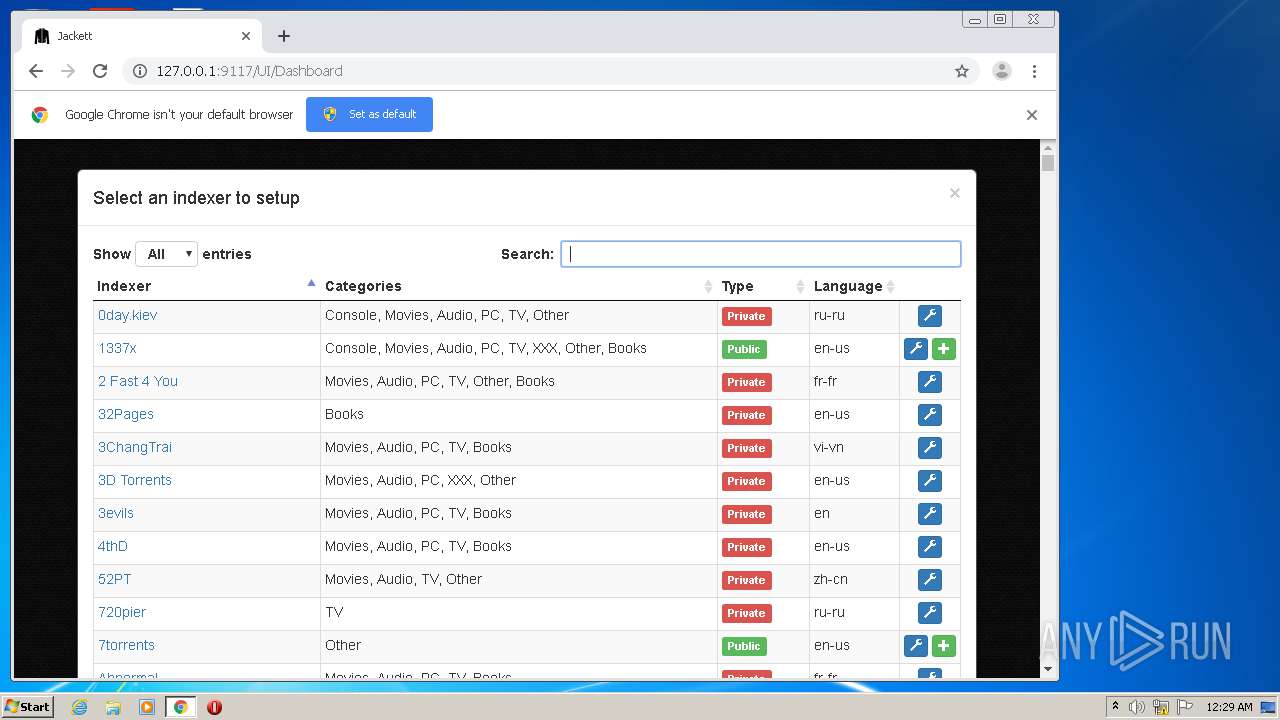The width and height of the screenshot is (1280, 720).
Task: Sort table by Type column
Action: click(764, 286)
